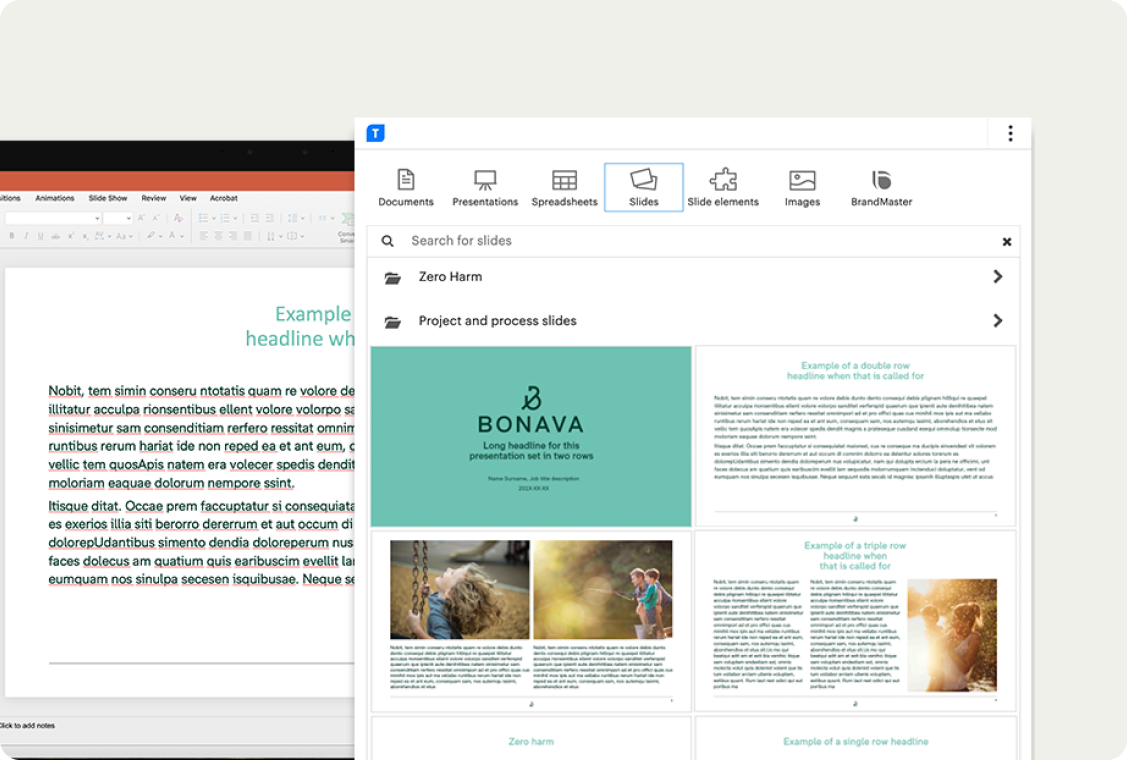The image size is (1127, 760).
Task: Open the Review ribbon tab
Action: coord(153,198)
